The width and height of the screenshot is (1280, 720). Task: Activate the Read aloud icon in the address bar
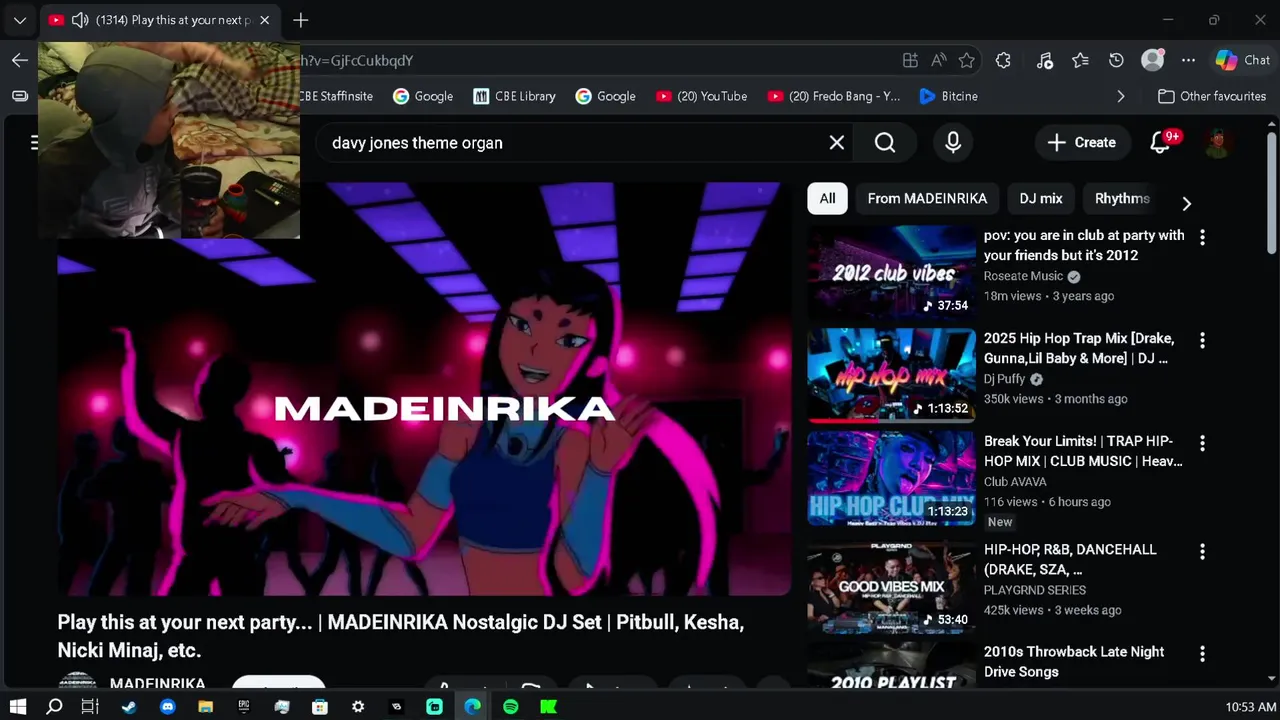point(938,60)
